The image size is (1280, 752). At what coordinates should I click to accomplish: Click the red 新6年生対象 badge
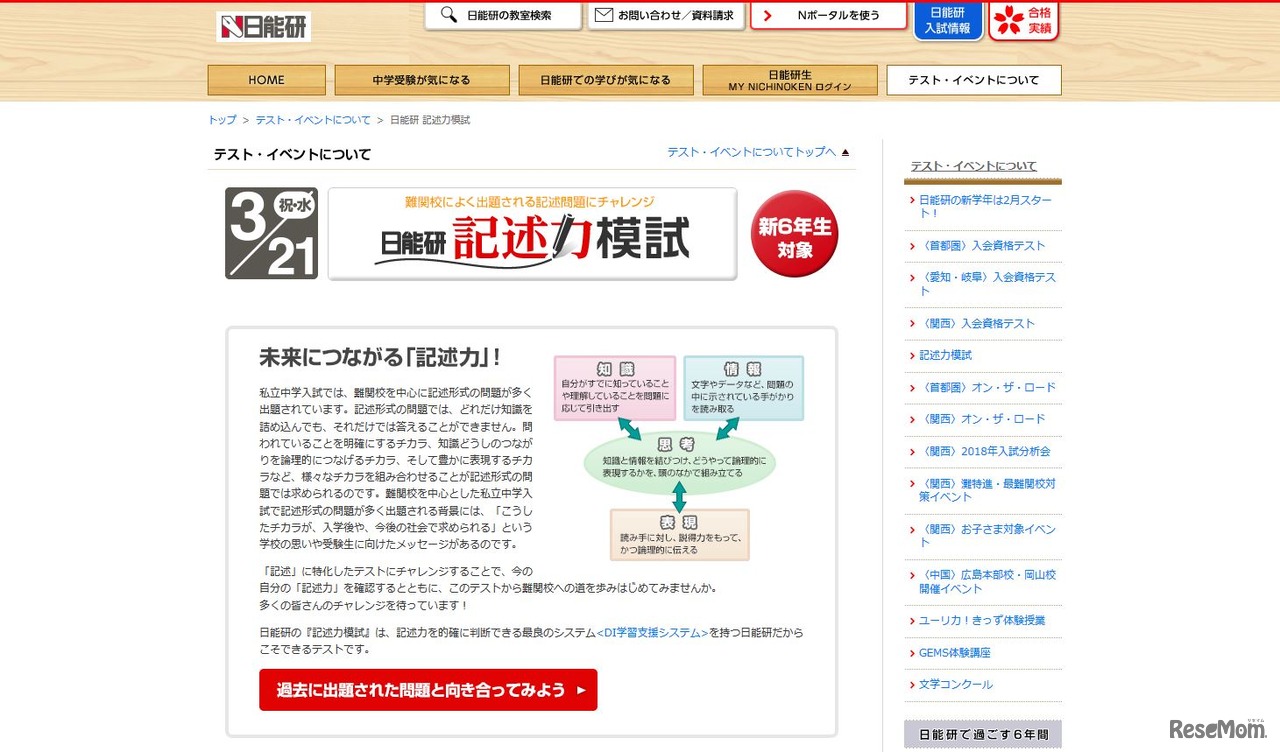coord(794,233)
